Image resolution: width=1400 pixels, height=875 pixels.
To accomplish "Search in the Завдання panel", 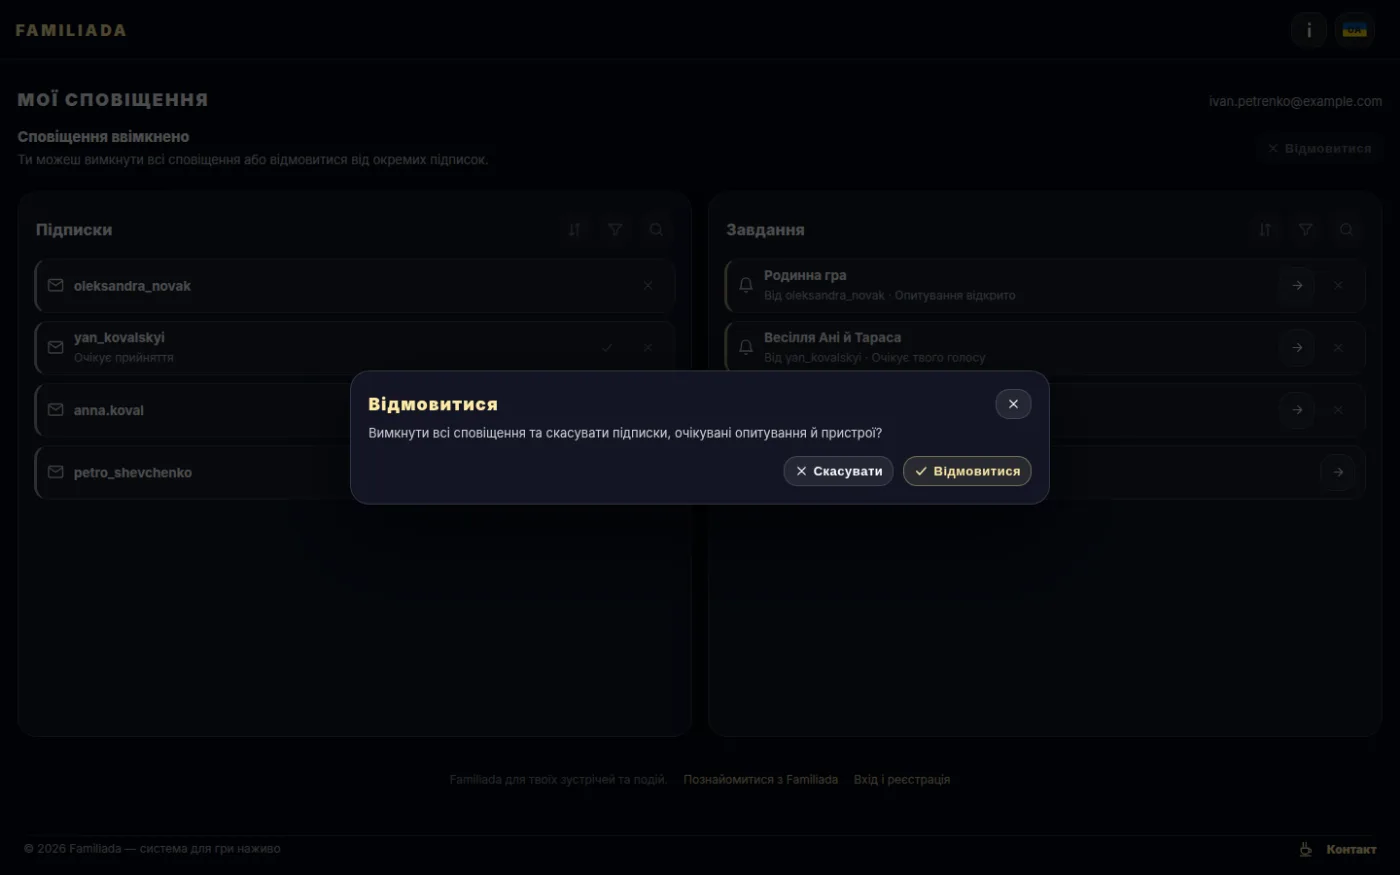I will [x=1347, y=230].
